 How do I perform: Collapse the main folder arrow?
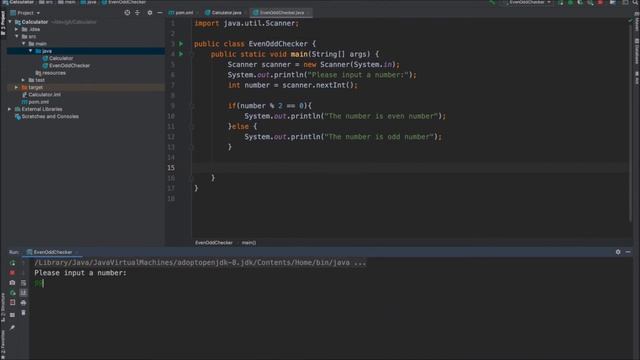tap(23, 44)
